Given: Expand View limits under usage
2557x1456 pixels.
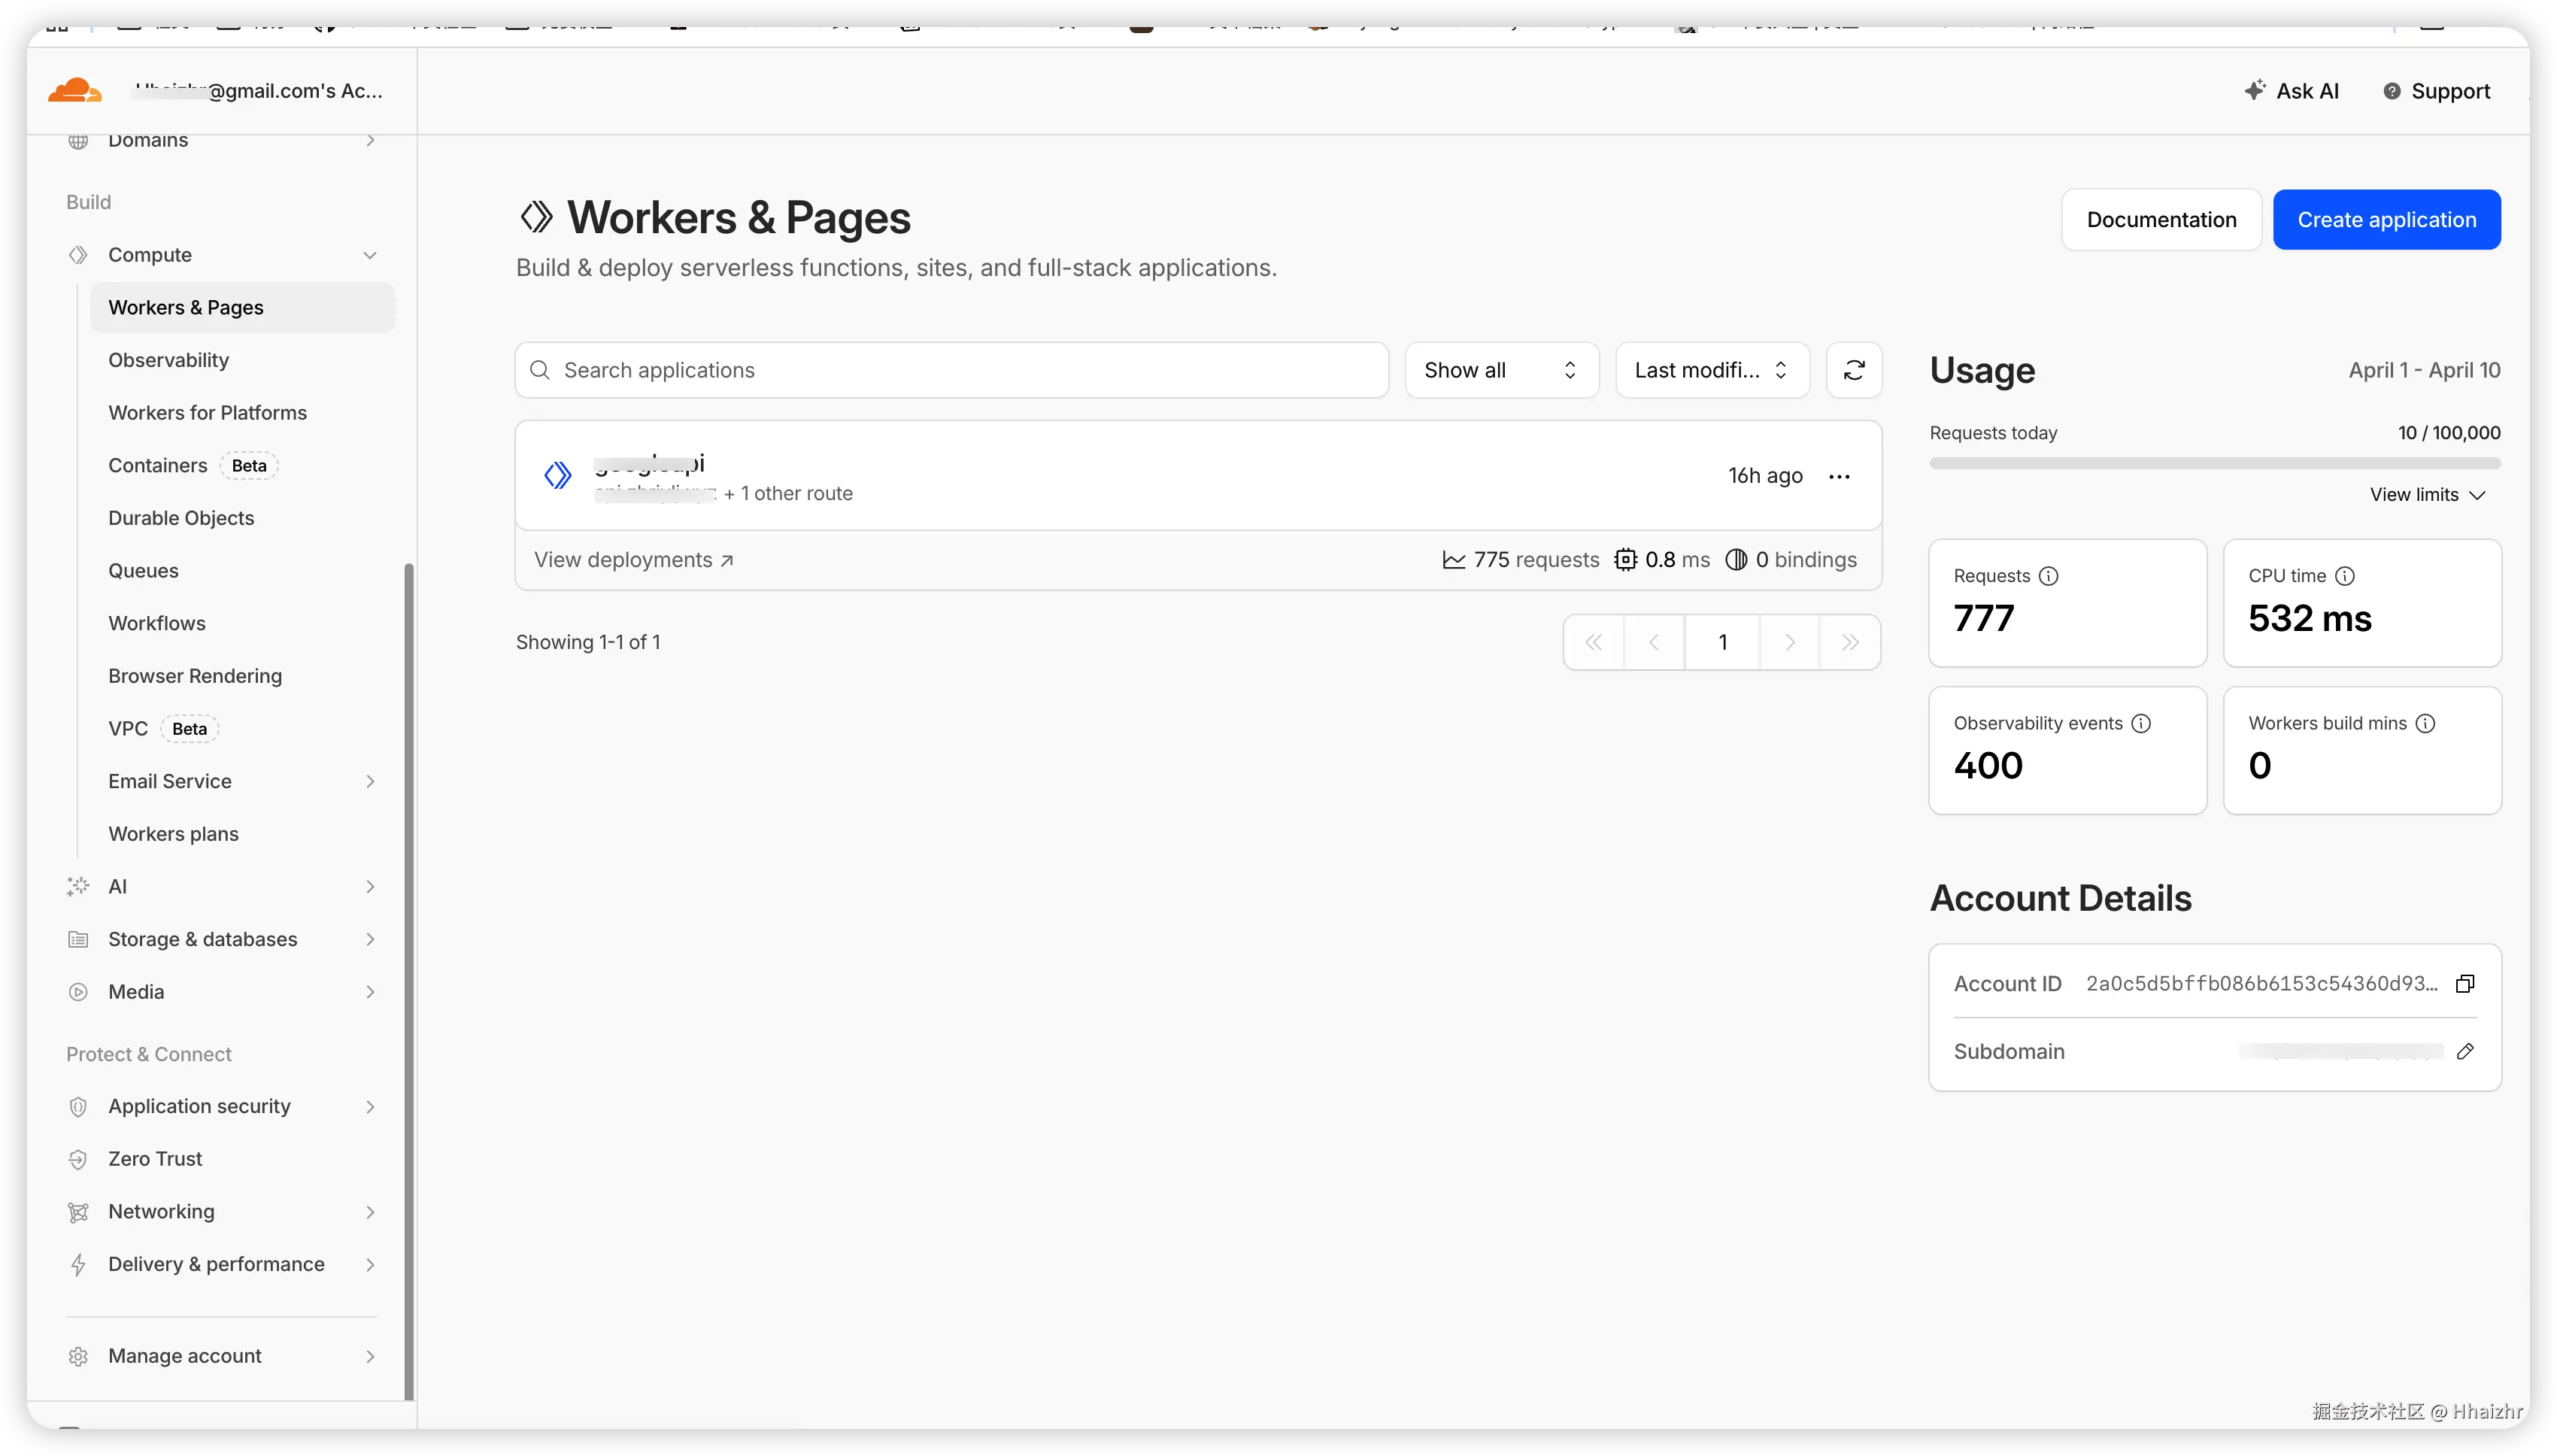Looking at the screenshot, I should pos(2427,495).
